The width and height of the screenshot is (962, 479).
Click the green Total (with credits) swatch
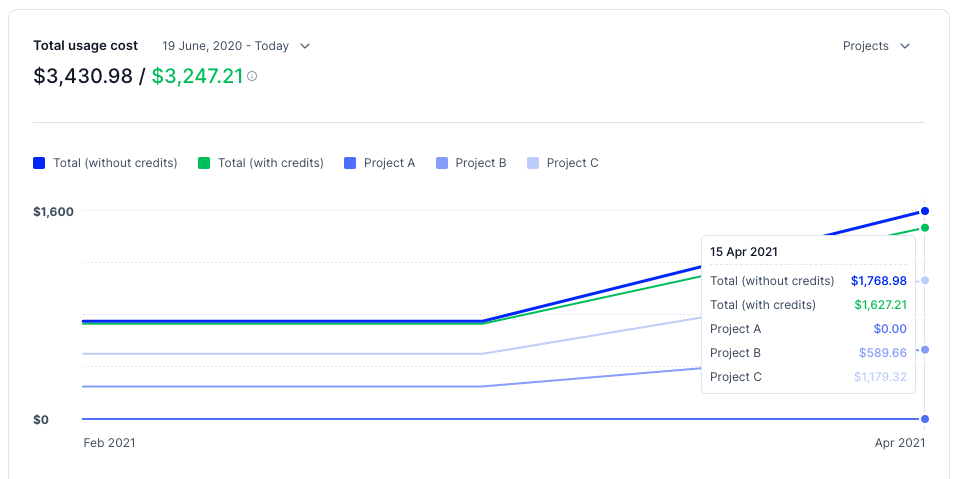204,163
